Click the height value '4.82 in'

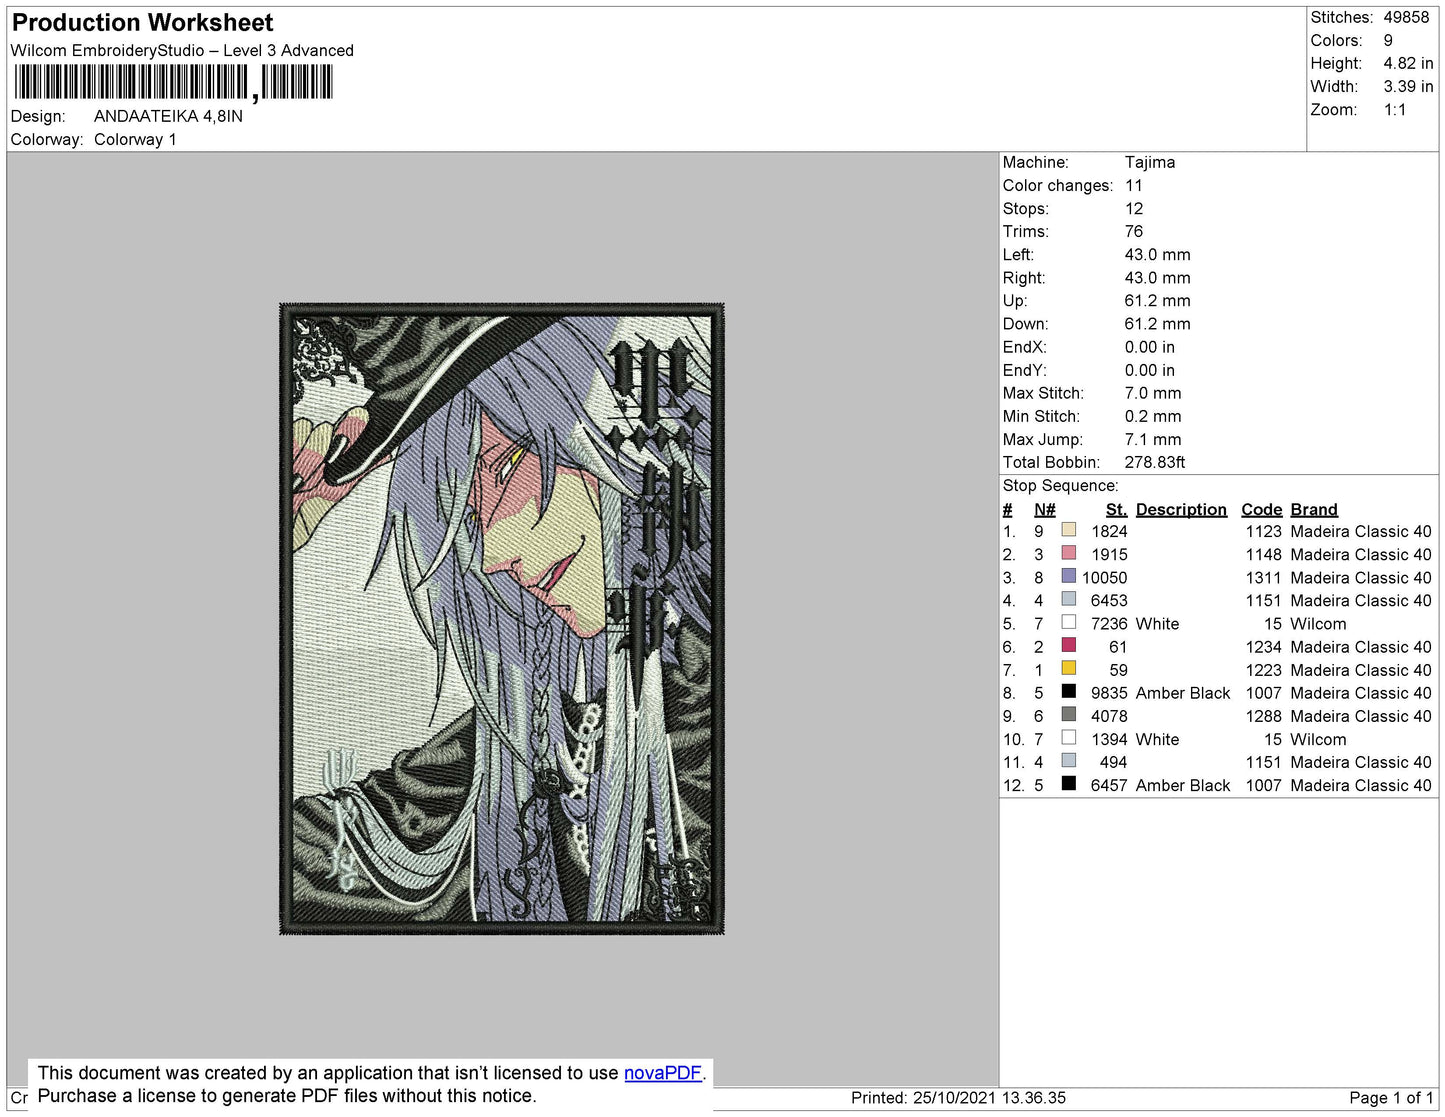click(x=1408, y=63)
